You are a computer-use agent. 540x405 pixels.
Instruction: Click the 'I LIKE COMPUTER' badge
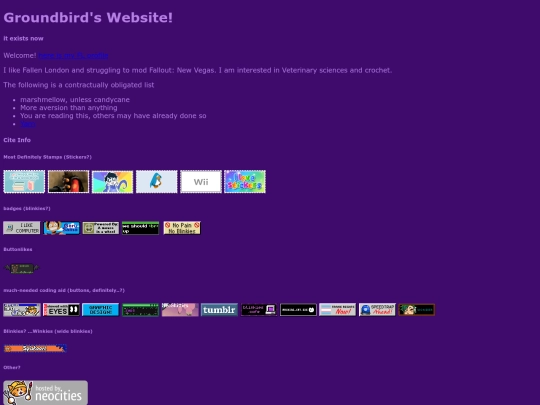22,228
